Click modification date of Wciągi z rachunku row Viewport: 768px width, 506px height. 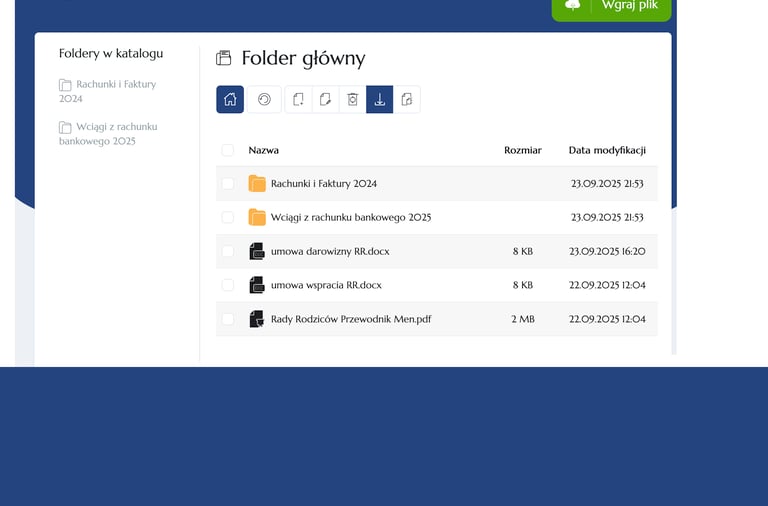coord(607,217)
